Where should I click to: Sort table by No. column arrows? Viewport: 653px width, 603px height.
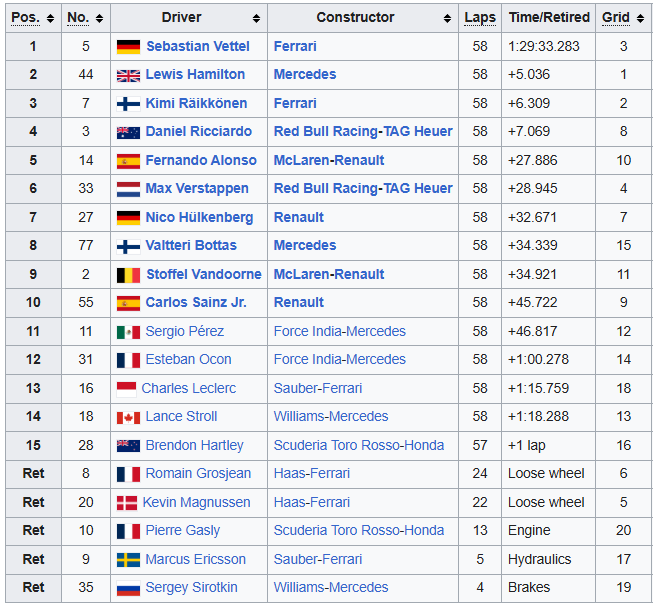tap(100, 18)
